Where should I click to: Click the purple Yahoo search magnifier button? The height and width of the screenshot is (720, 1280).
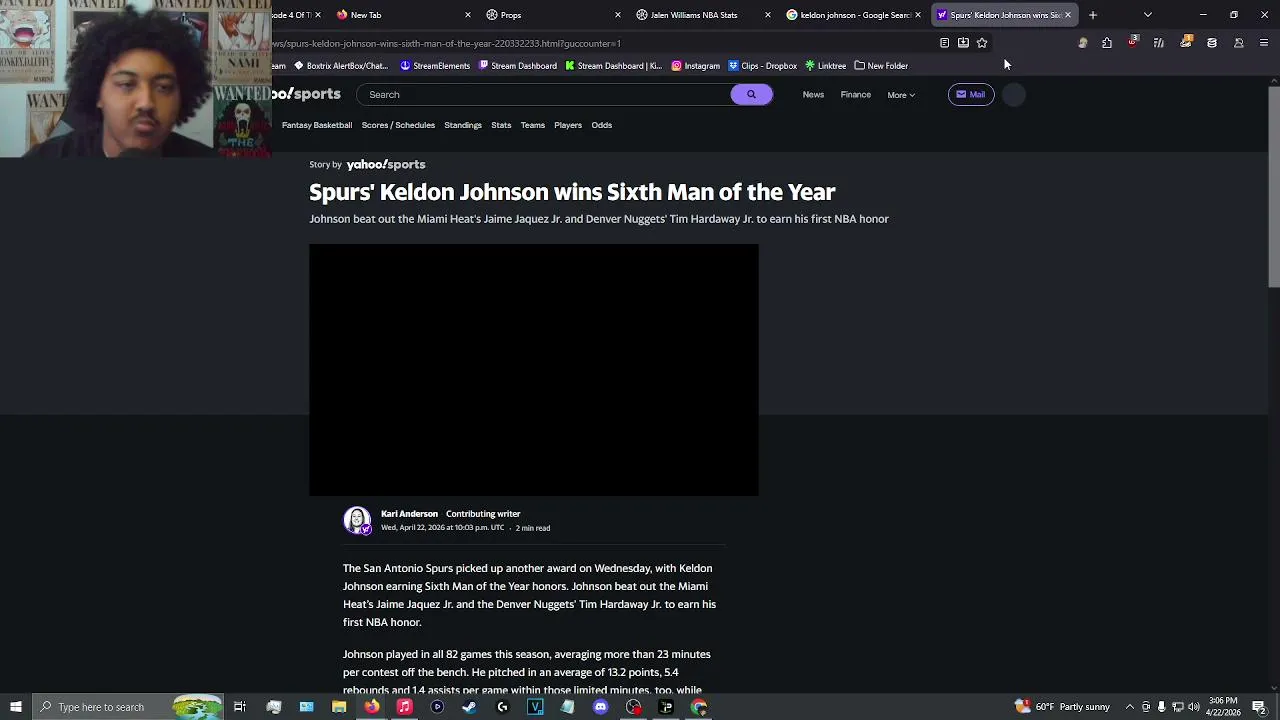click(x=751, y=94)
